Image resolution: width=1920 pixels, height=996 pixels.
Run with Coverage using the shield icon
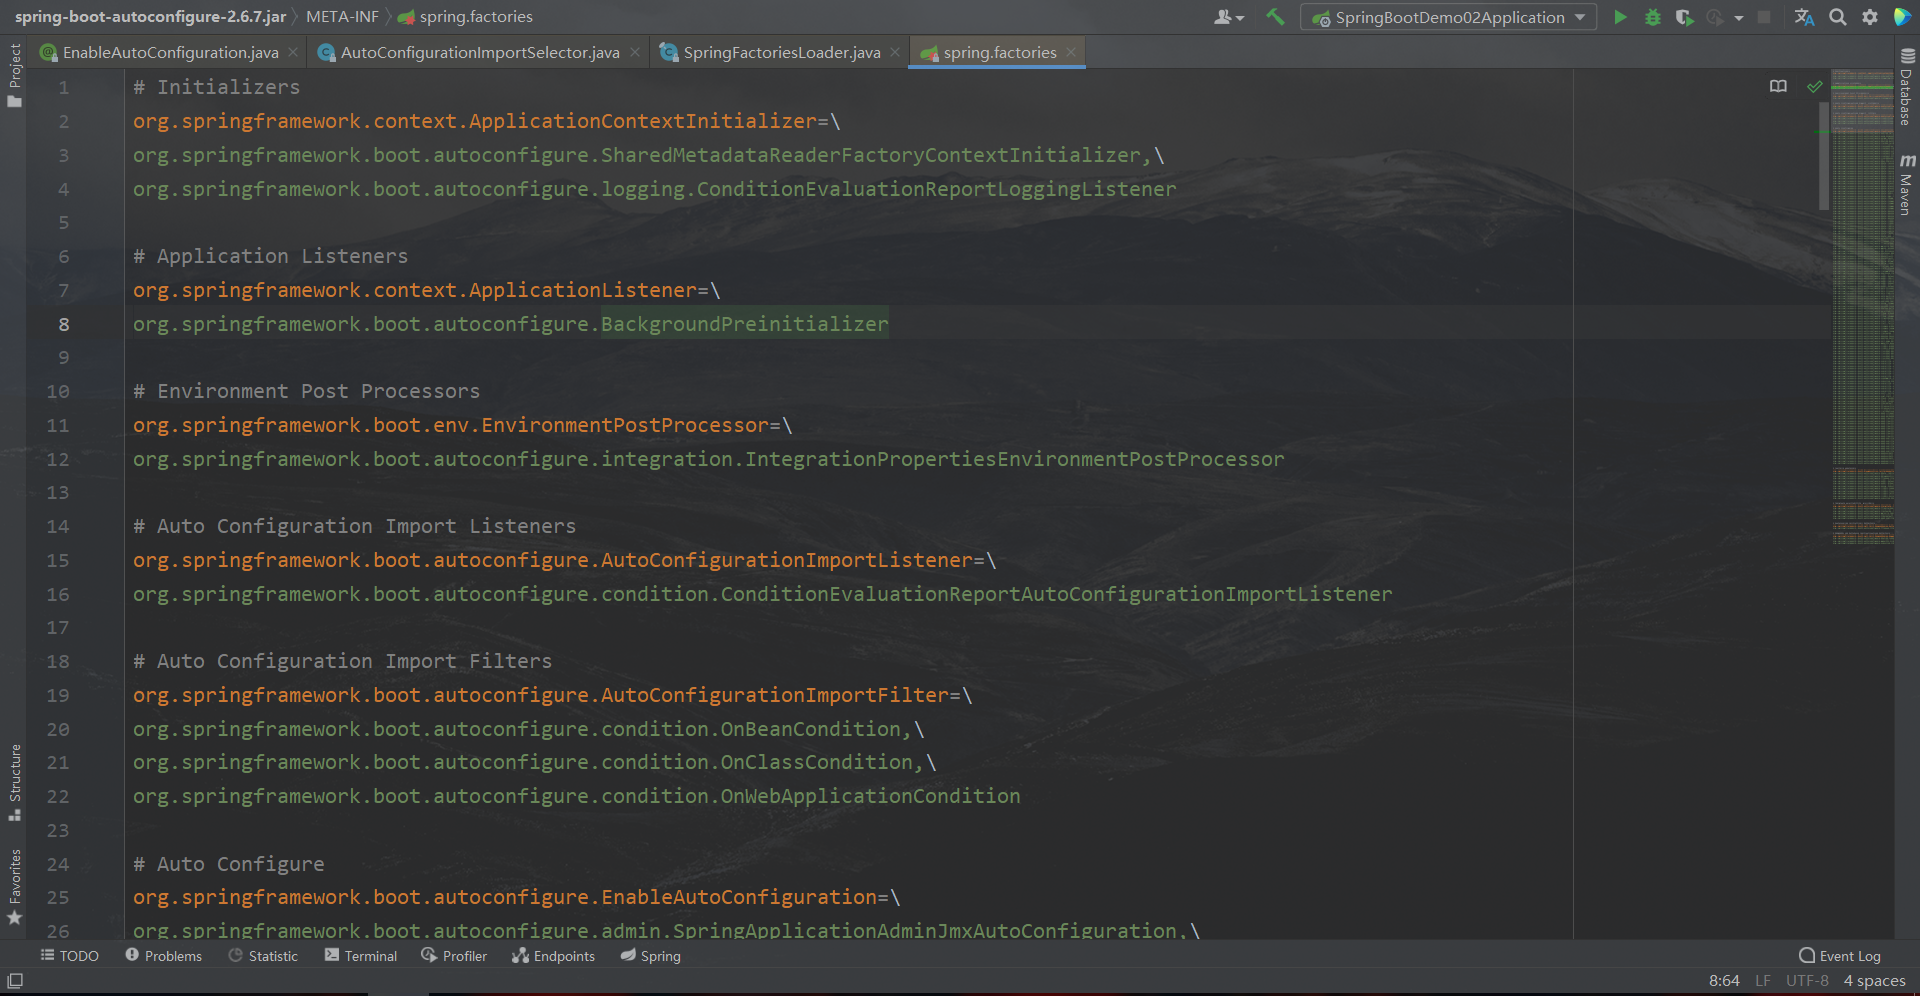click(1684, 17)
